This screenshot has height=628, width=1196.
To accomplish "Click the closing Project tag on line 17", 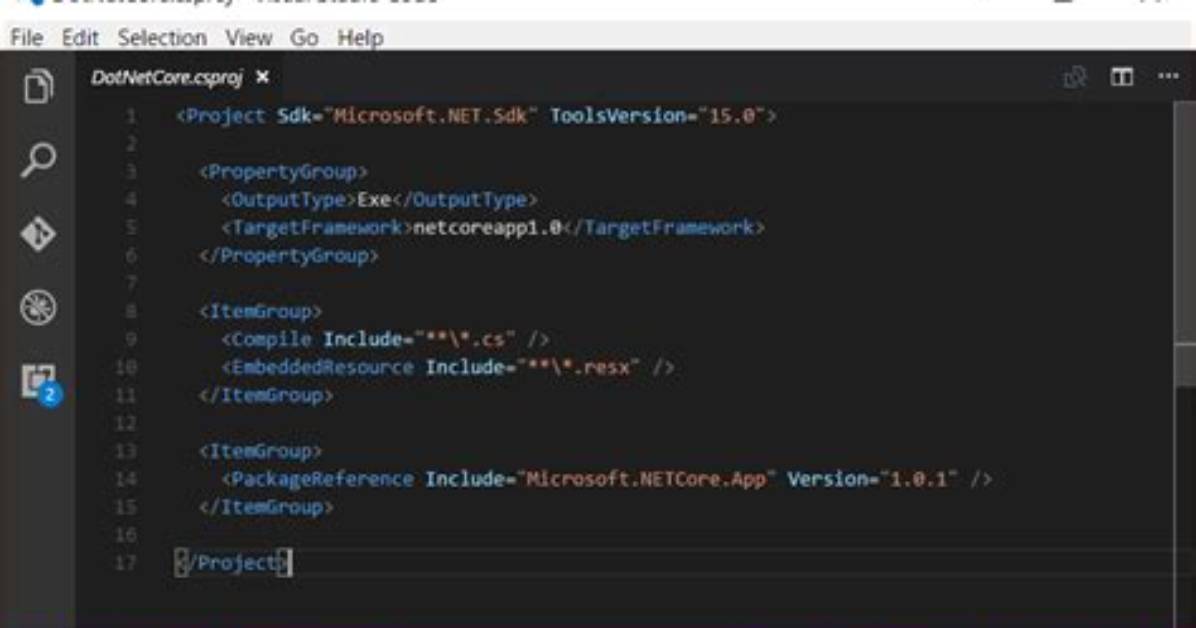I will 233,563.
